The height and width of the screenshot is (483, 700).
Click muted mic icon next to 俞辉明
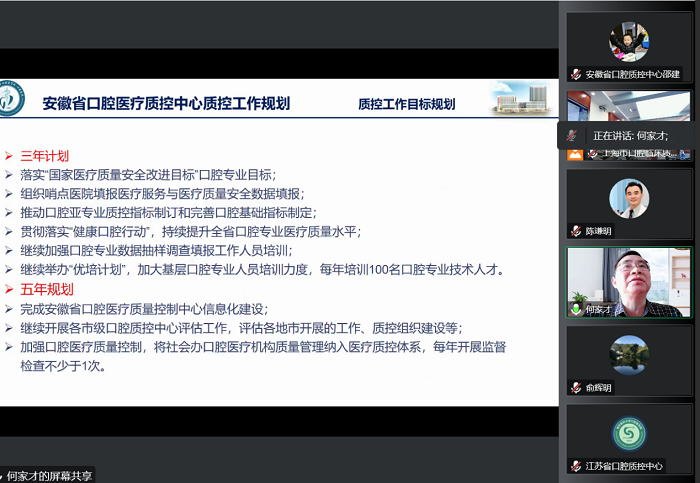[576, 387]
